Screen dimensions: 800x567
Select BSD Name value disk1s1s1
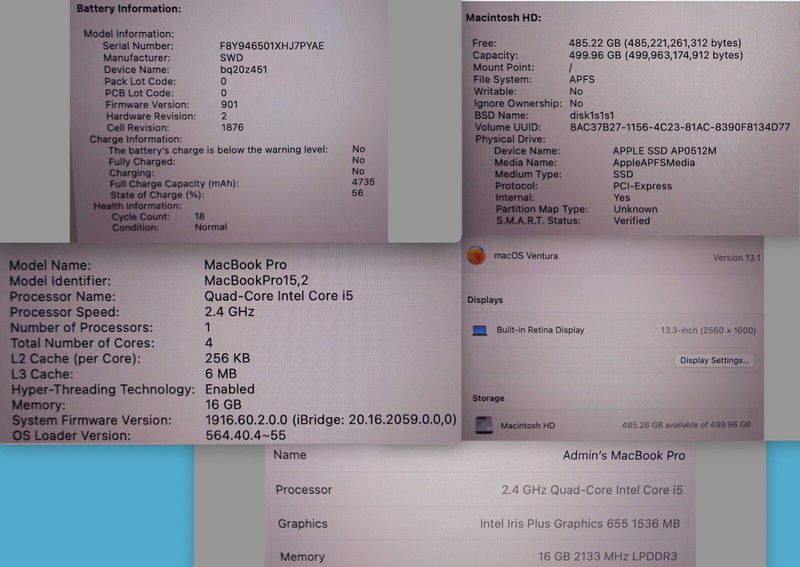coord(592,115)
